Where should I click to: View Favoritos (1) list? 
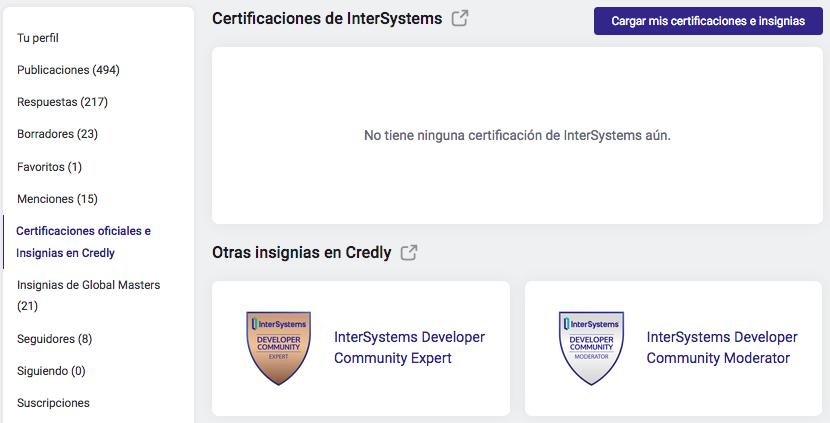[x=49, y=167]
